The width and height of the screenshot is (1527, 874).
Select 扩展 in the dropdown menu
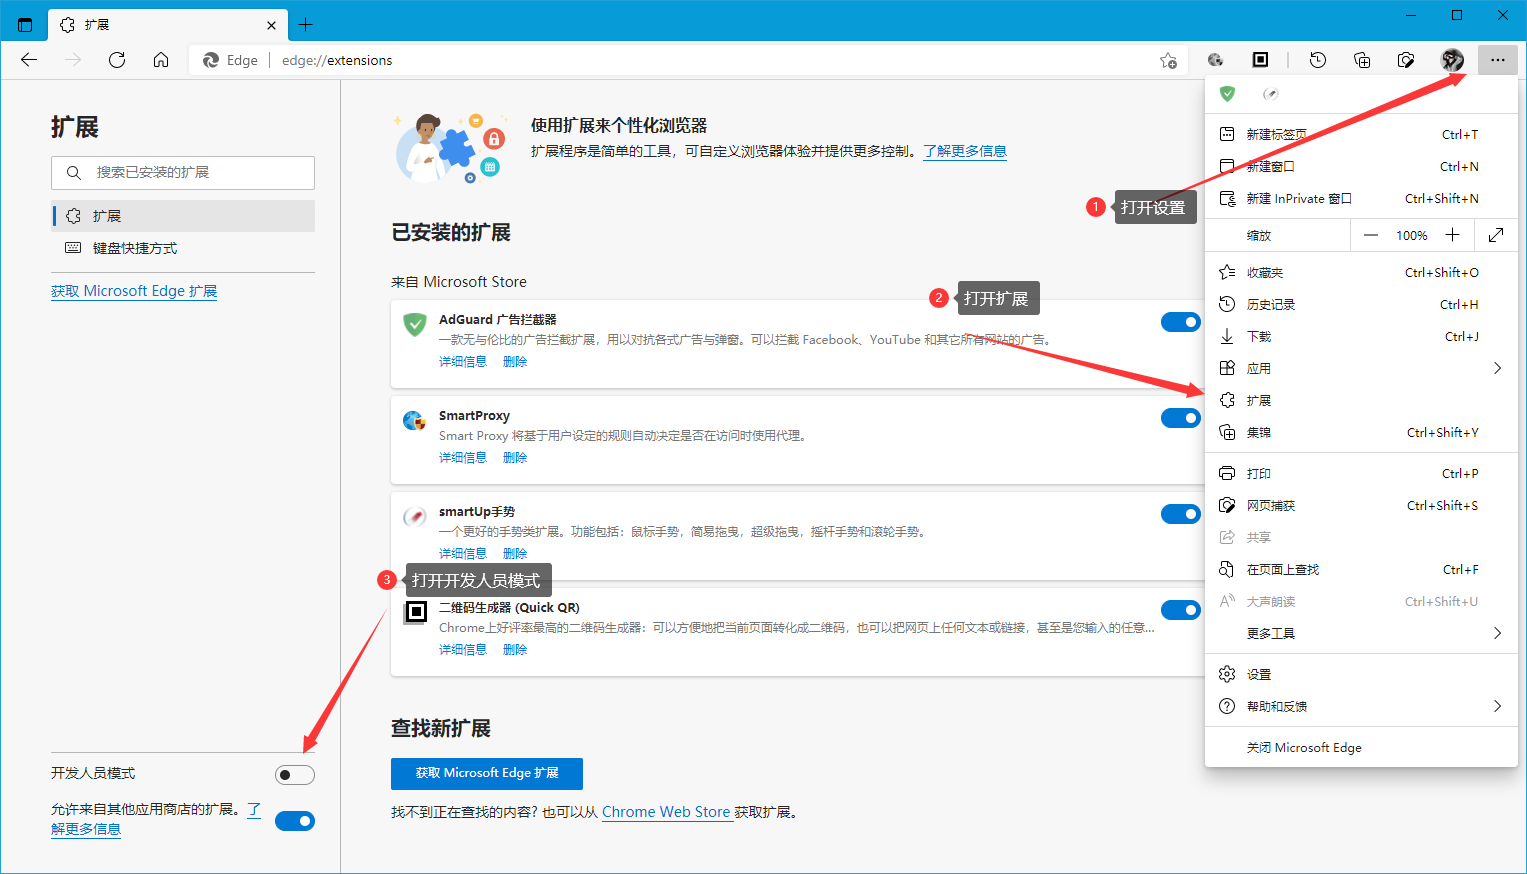(x=1361, y=400)
